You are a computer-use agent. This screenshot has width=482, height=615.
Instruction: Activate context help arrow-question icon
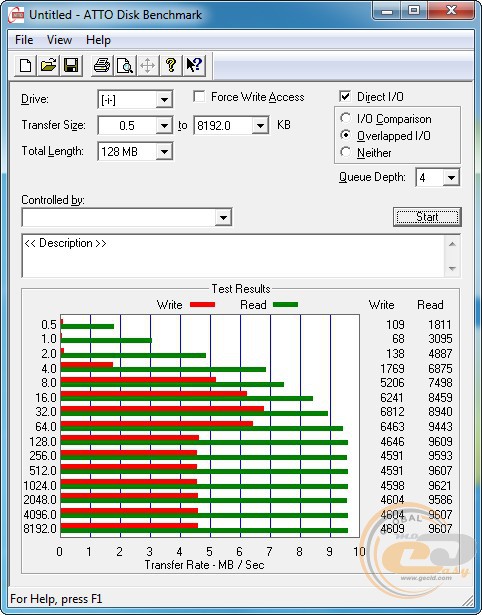point(194,66)
